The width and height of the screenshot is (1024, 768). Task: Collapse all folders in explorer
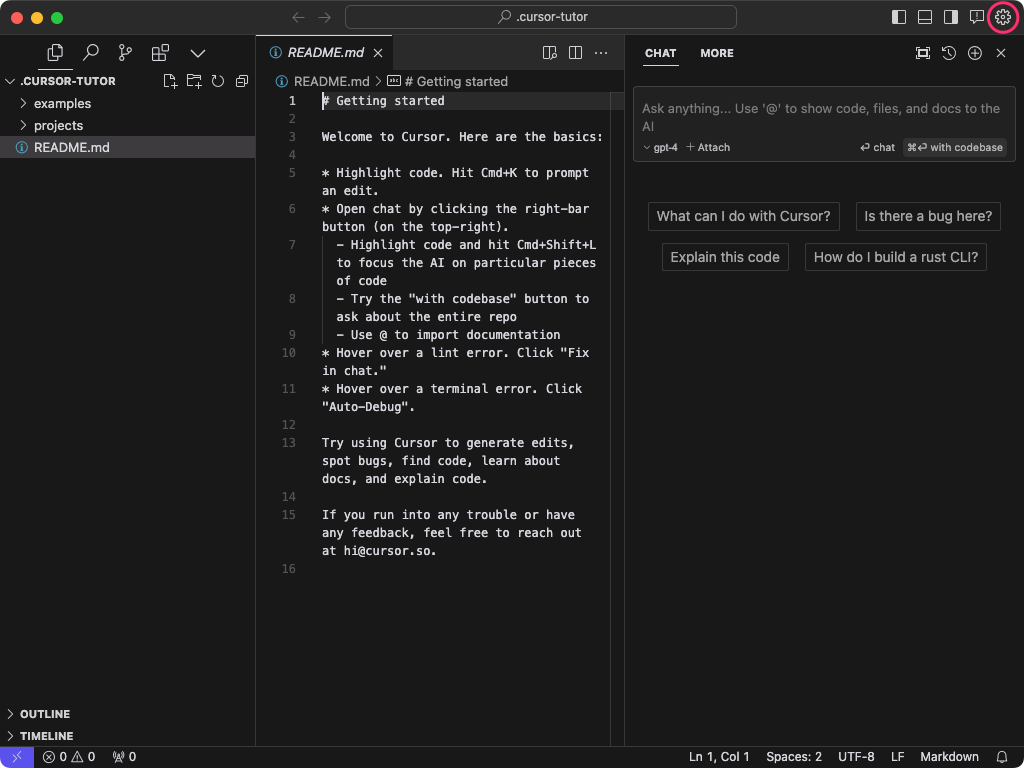coord(242,81)
